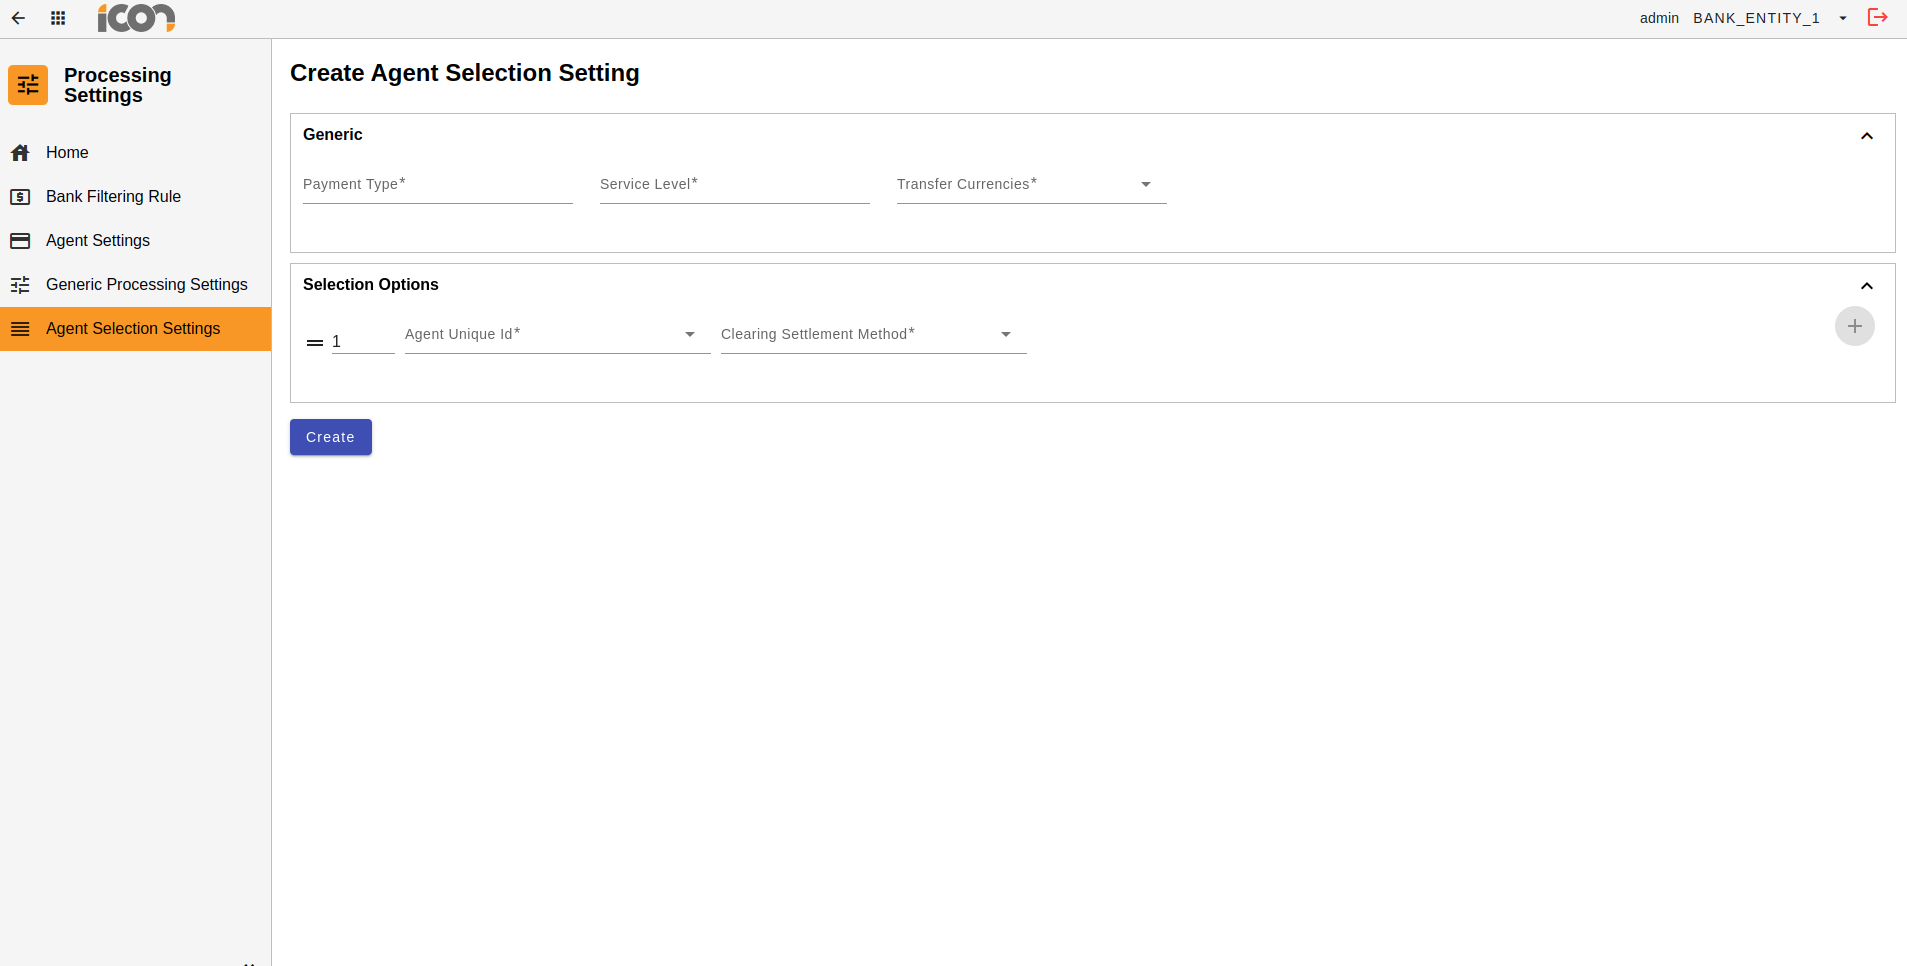1907x966 pixels.
Task: Click the Agent Selection Settings list icon
Action: 21,328
